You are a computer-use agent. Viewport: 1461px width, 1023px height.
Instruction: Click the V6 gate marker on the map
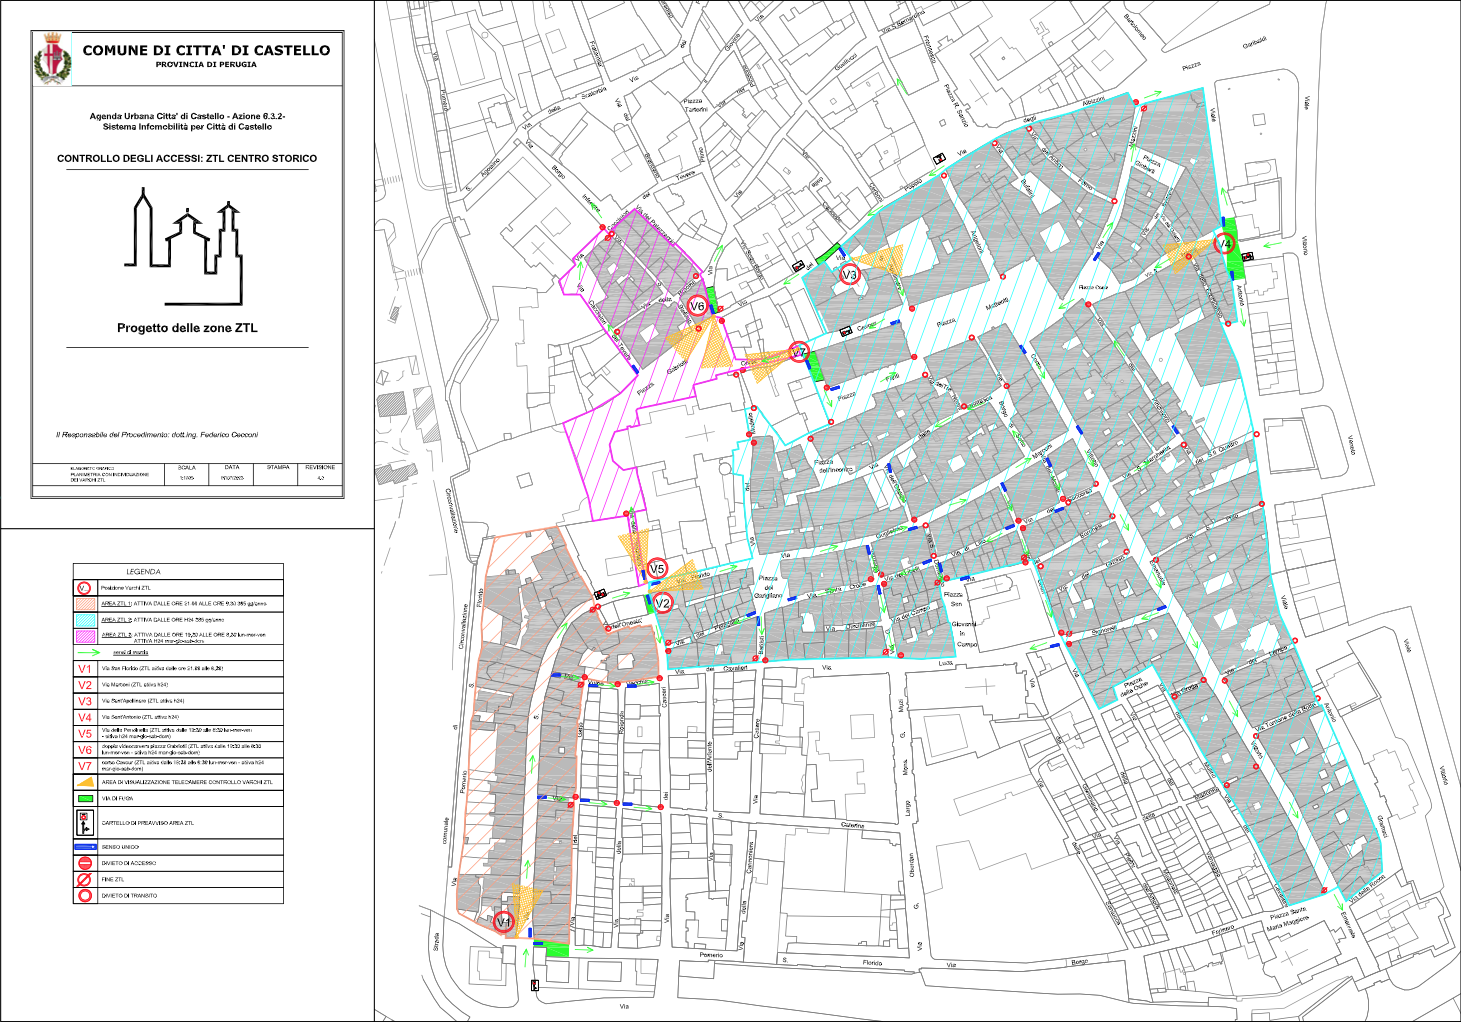[698, 306]
